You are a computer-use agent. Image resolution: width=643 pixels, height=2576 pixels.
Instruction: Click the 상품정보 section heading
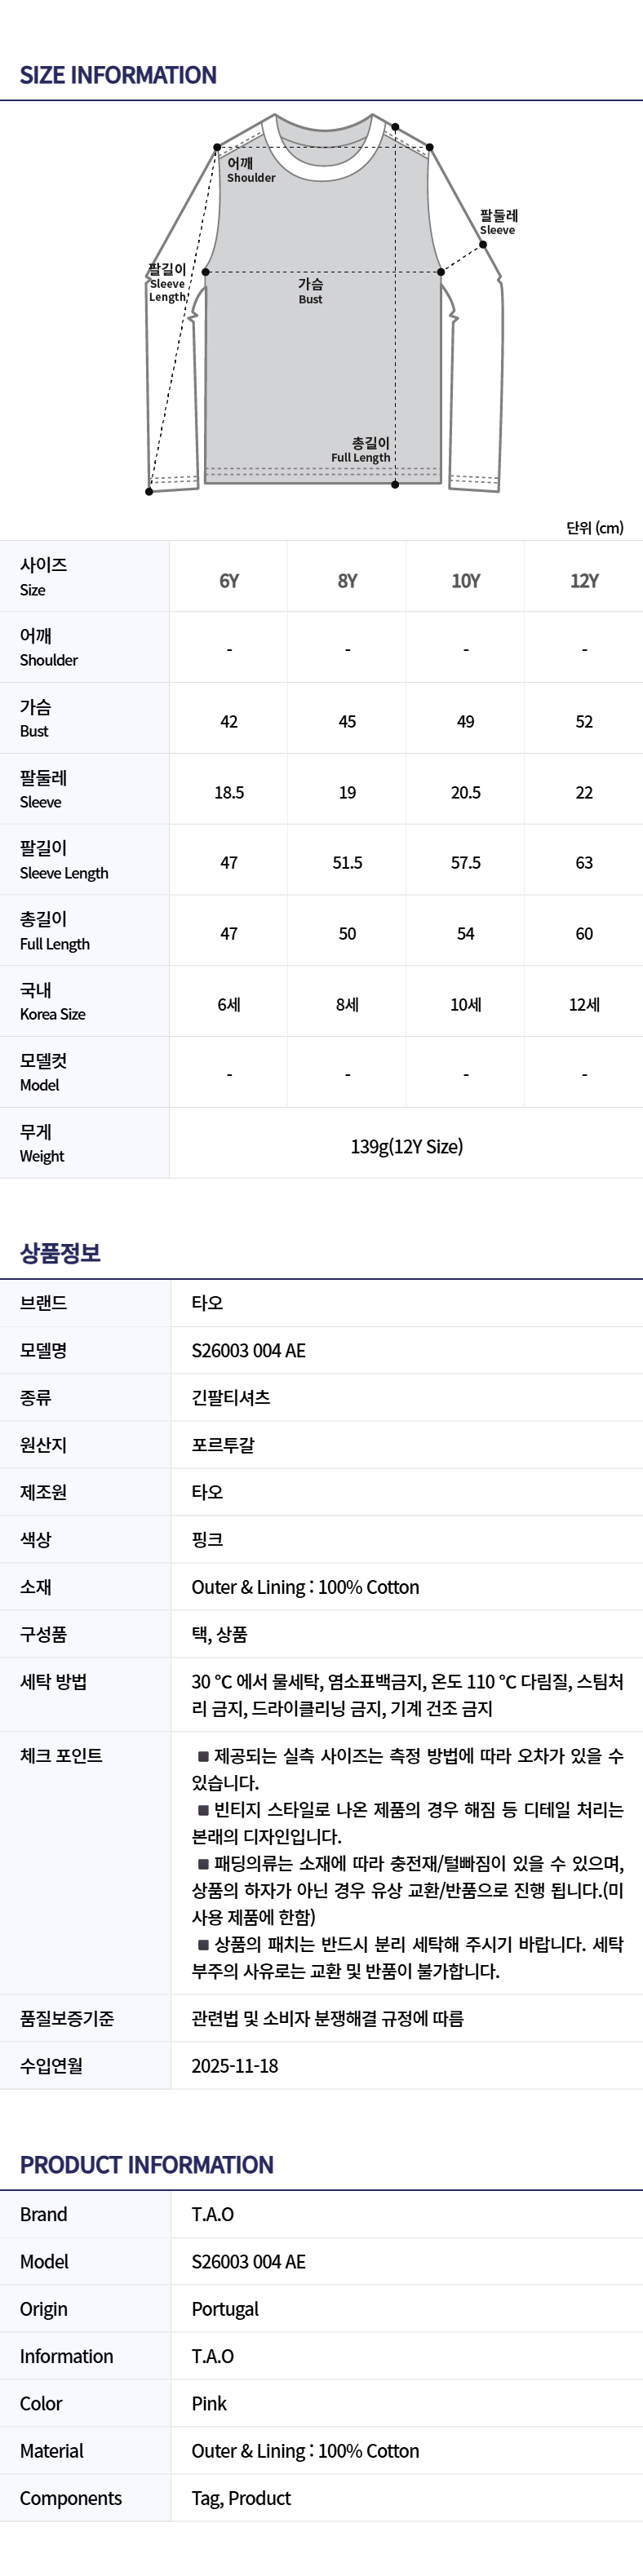click(x=60, y=1253)
